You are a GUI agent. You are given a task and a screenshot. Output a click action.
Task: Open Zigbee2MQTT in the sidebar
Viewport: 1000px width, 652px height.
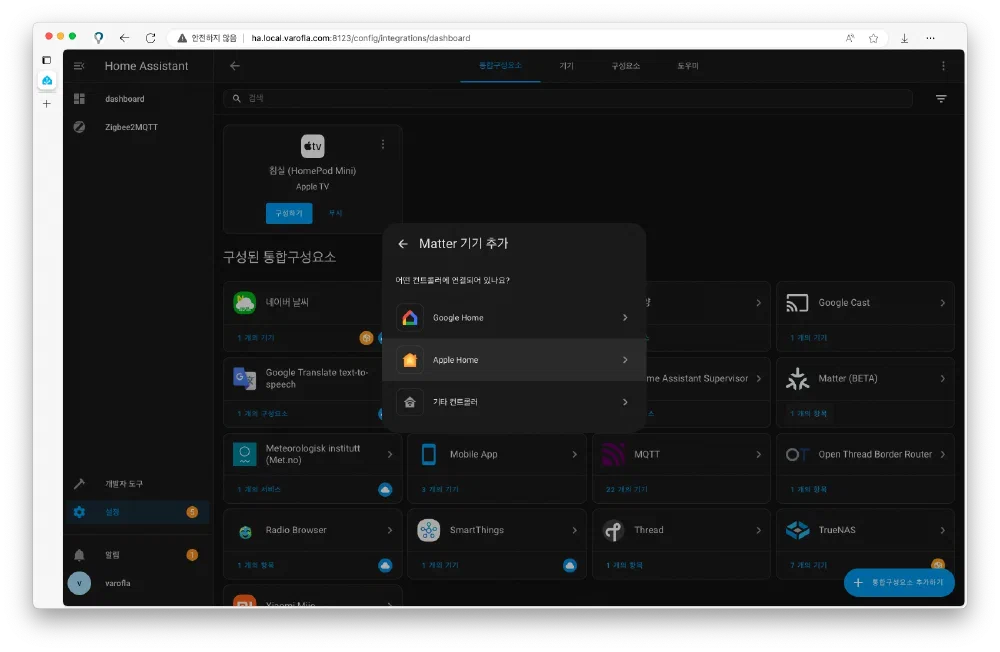tap(131, 127)
